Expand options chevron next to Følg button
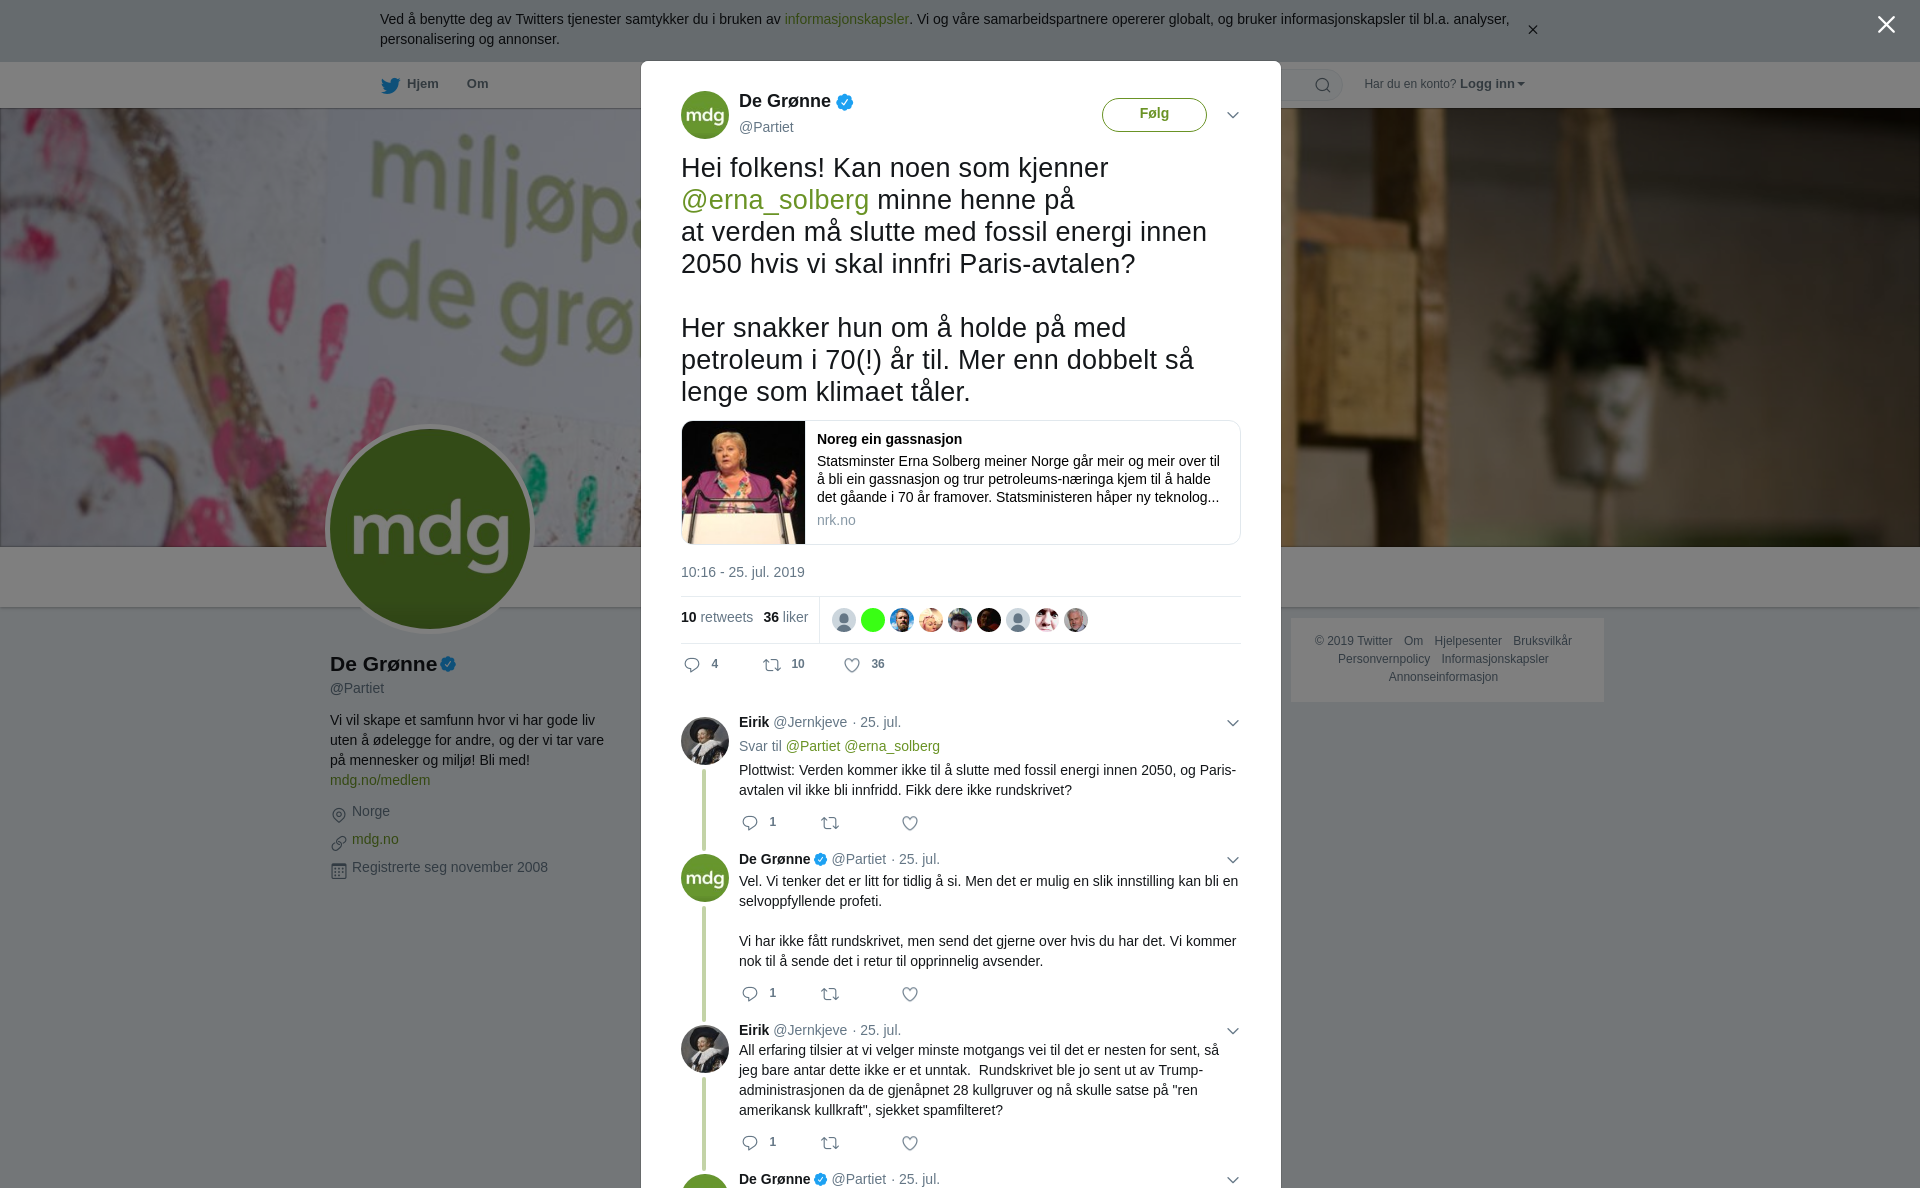Viewport: 1920px width, 1188px height. (x=1233, y=115)
